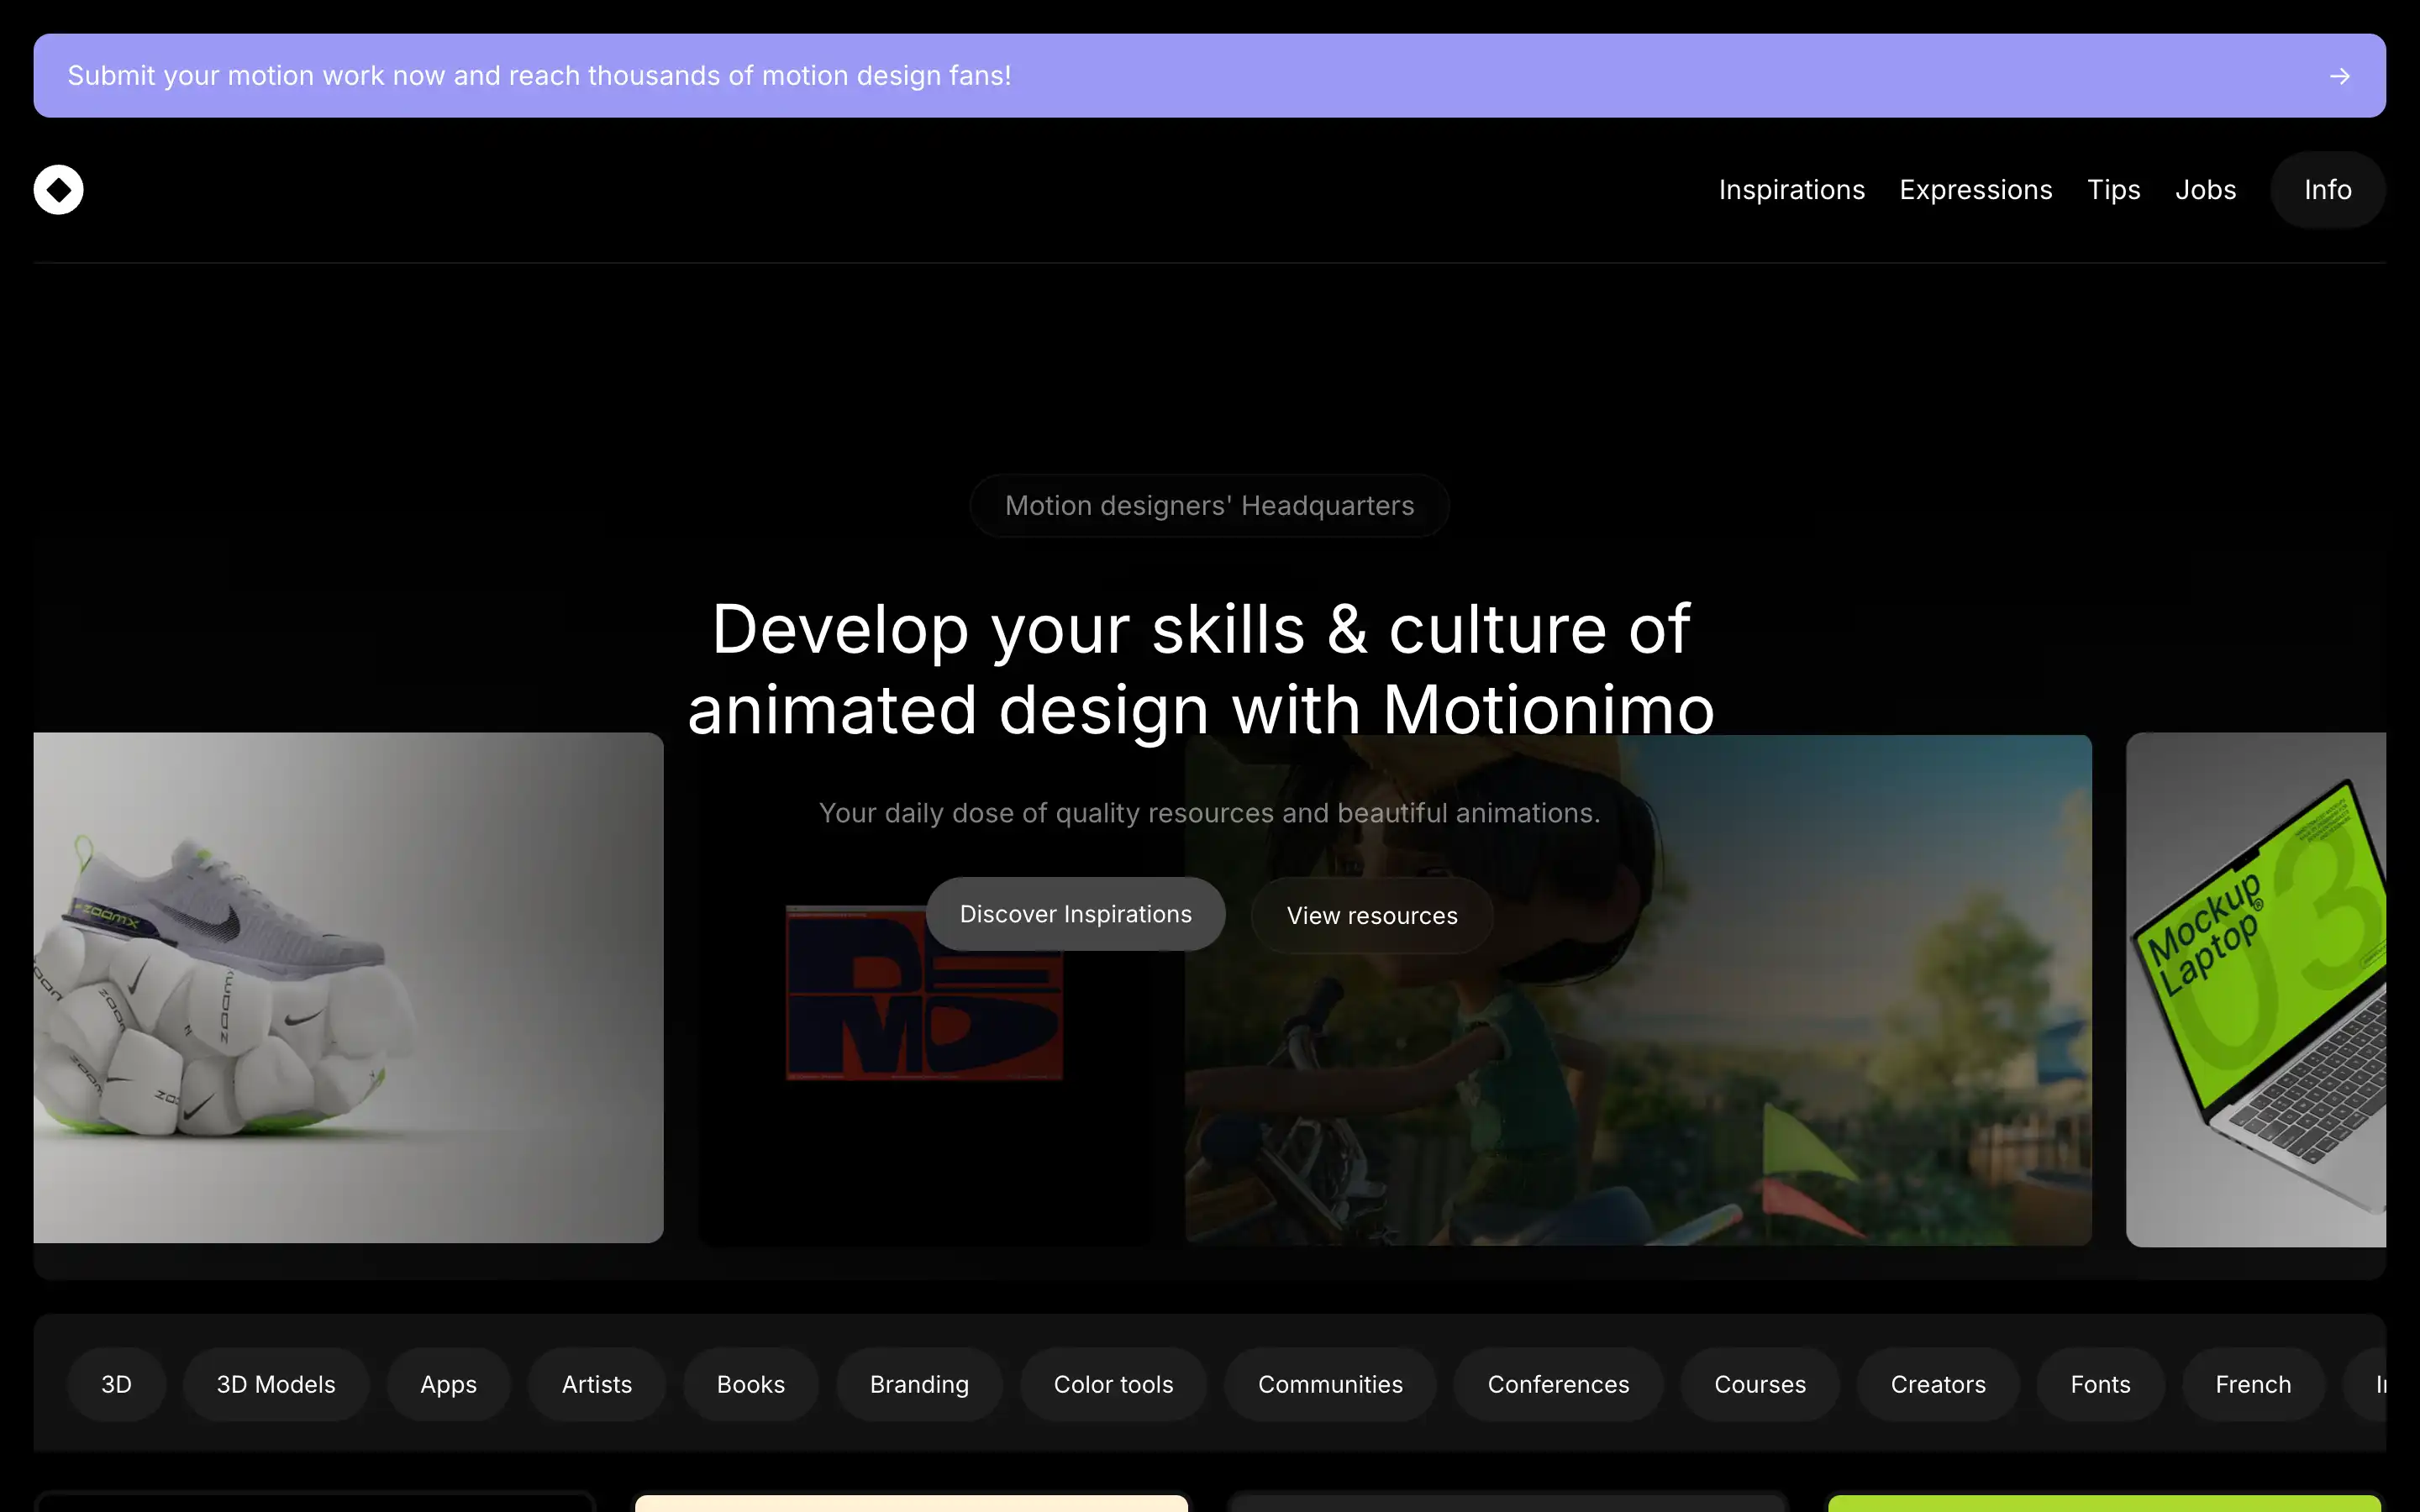Open the Apps category

(447, 1384)
